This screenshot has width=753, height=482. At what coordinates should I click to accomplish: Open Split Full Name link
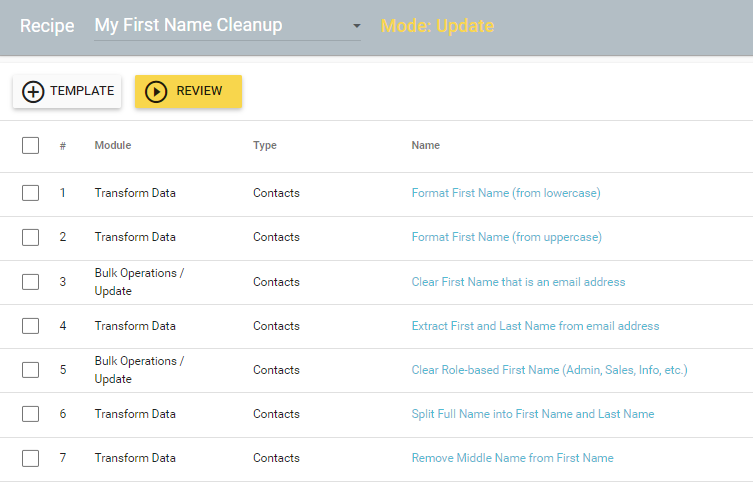coord(532,414)
